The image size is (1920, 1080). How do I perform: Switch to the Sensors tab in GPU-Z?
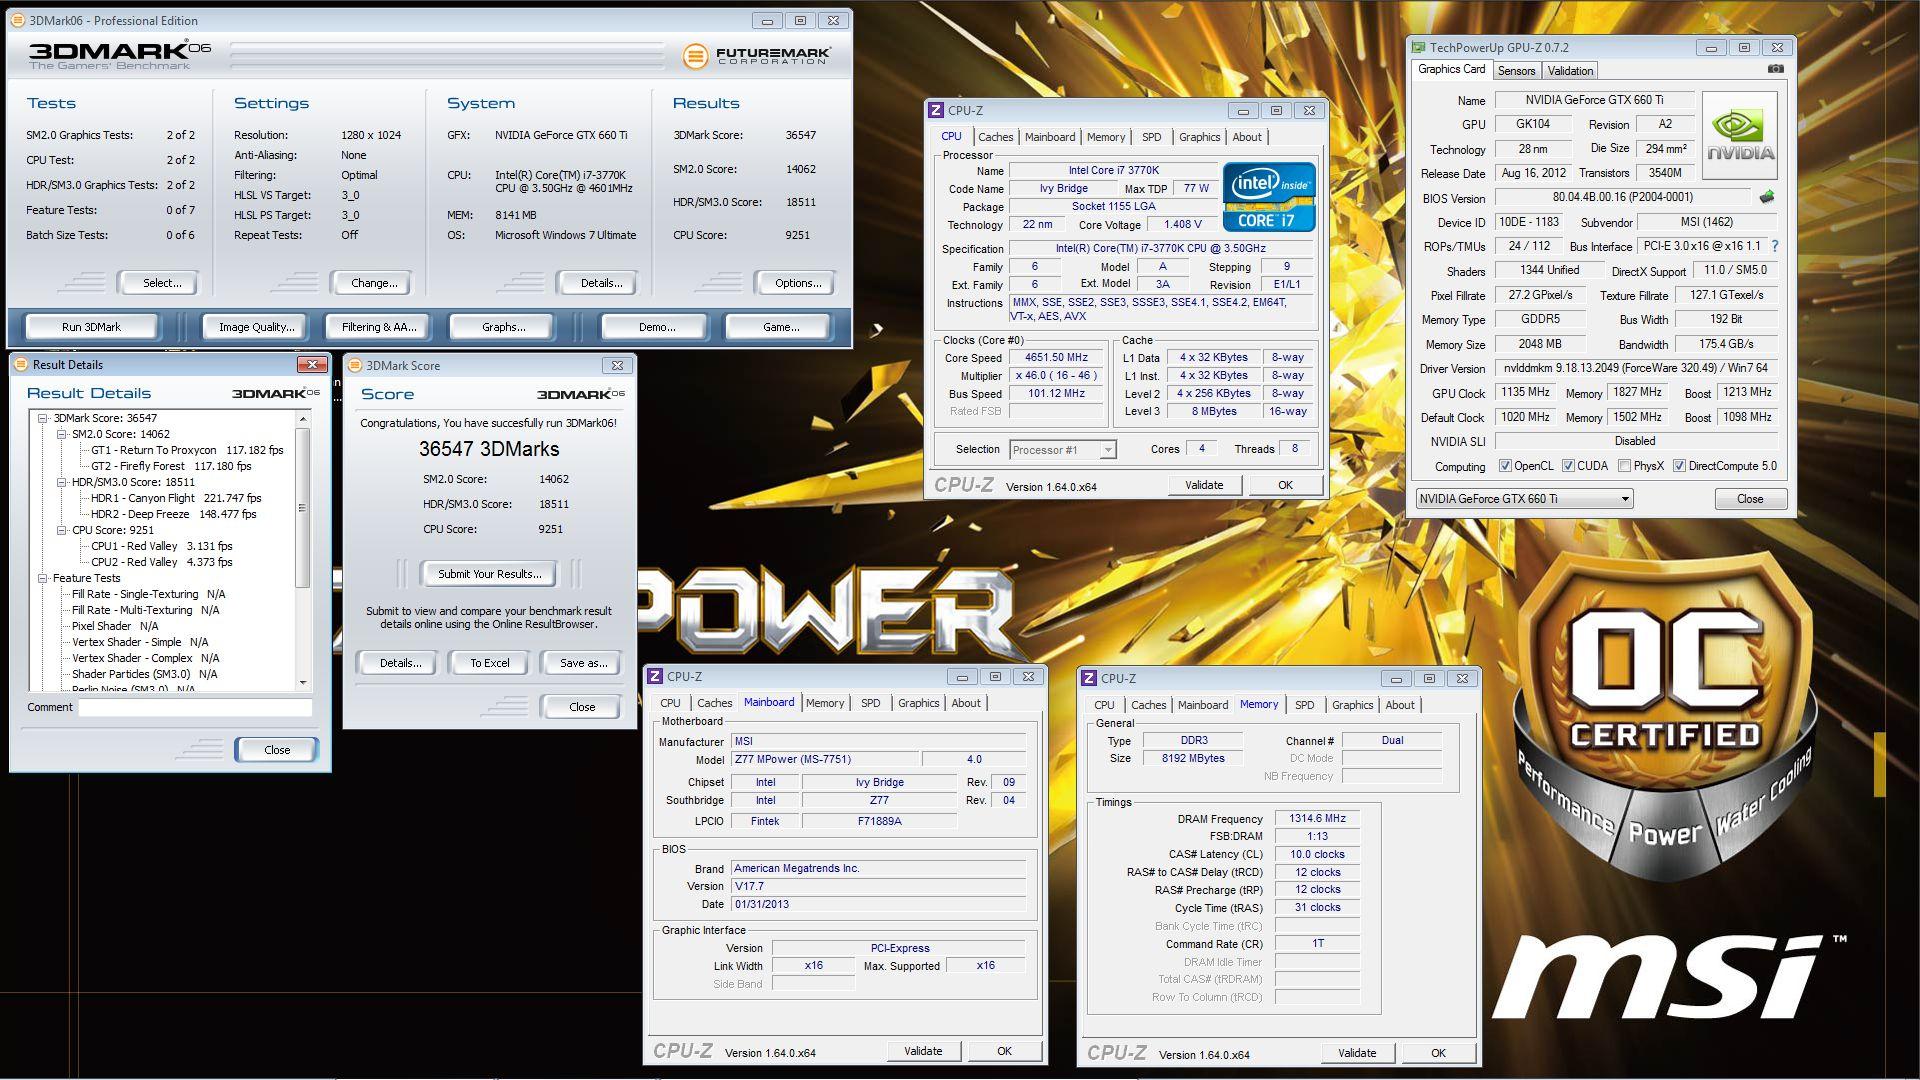point(1516,71)
